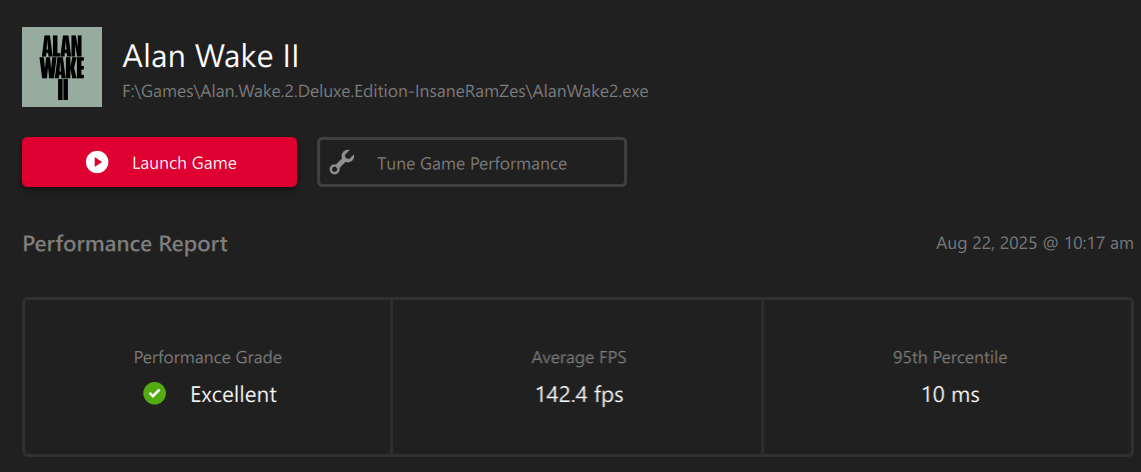
Task: Click the Performance Report heading
Action: click(125, 244)
